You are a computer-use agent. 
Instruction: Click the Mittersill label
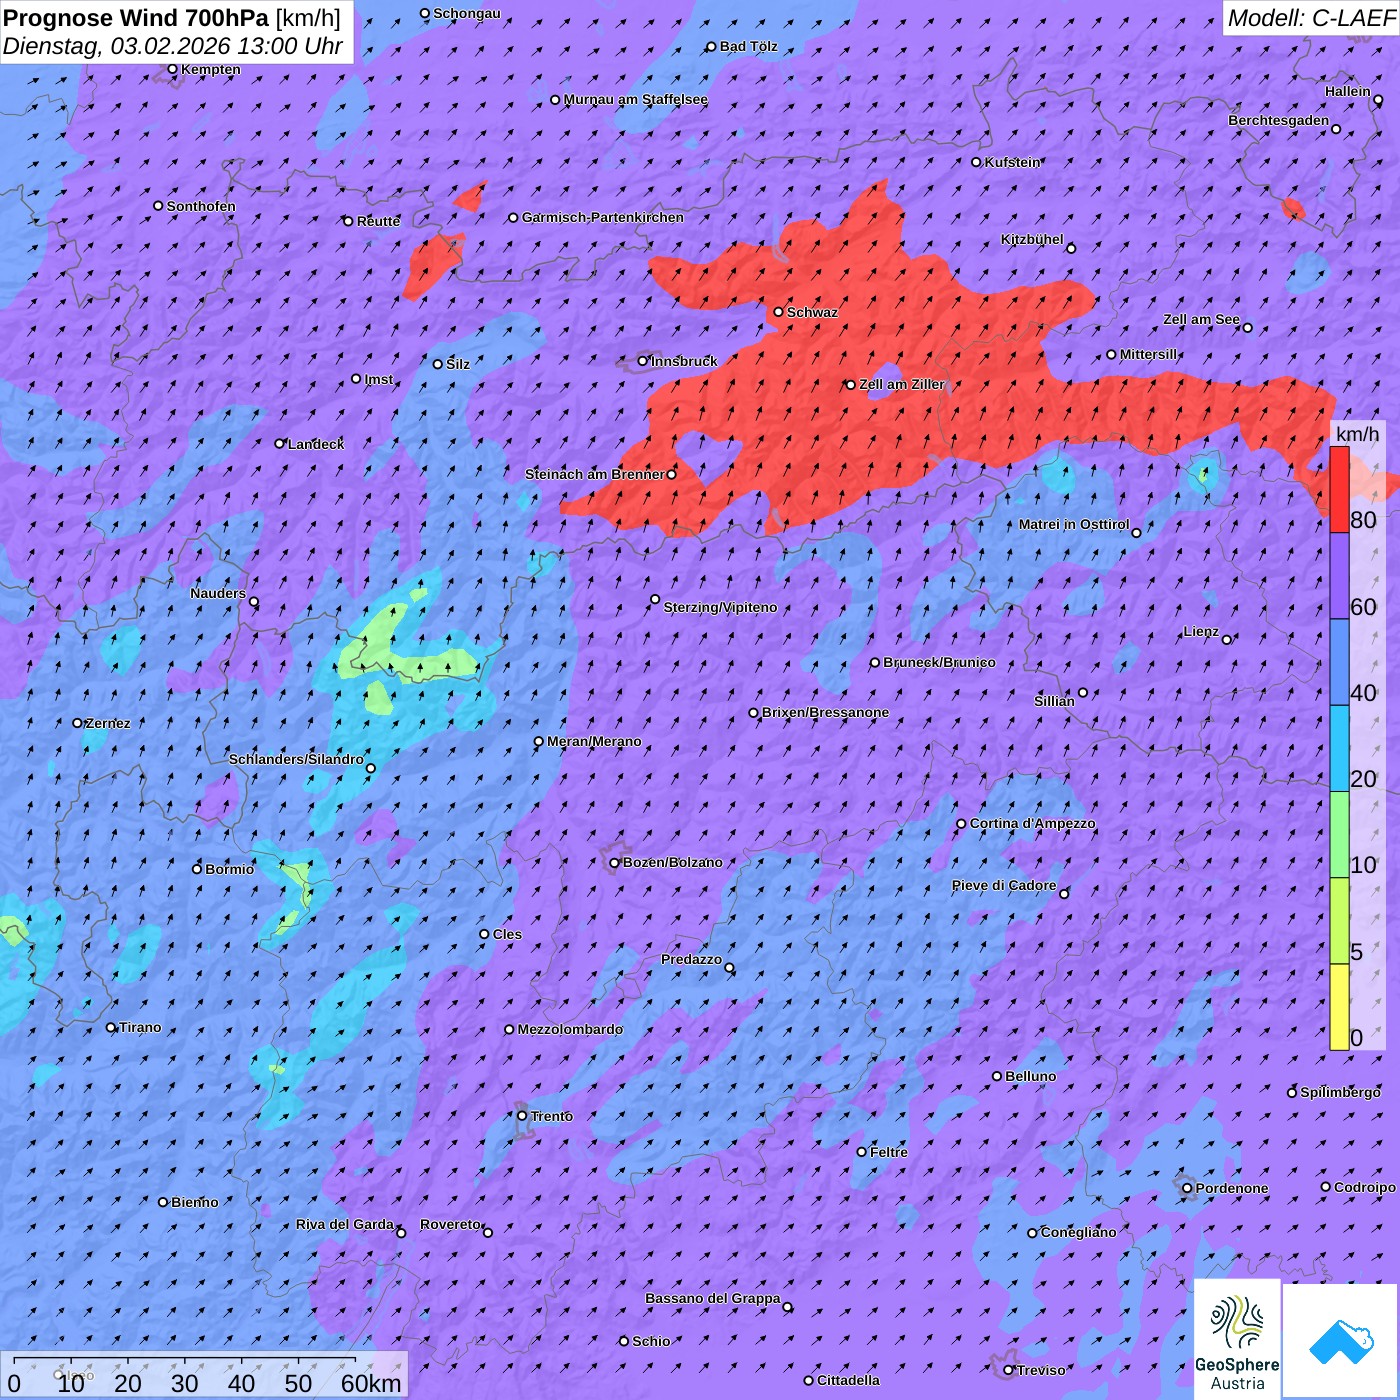pyautogui.click(x=1148, y=354)
